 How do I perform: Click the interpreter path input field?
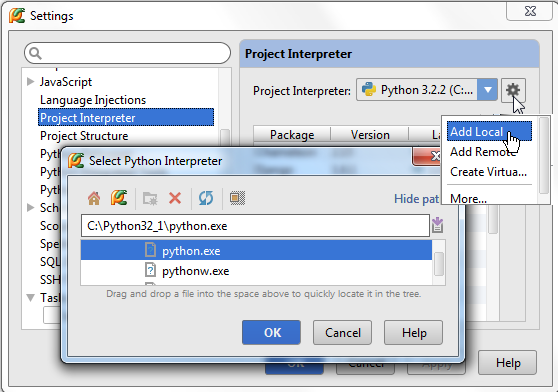[x=255, y=226]
